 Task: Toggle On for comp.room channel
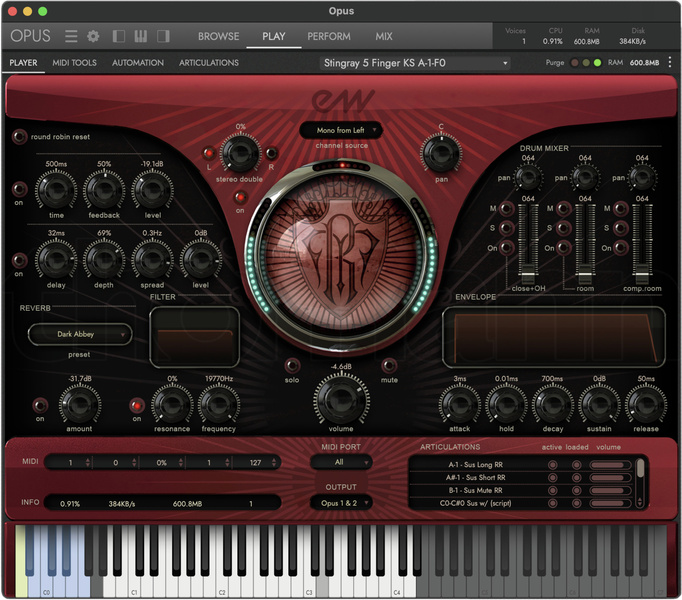621,248
